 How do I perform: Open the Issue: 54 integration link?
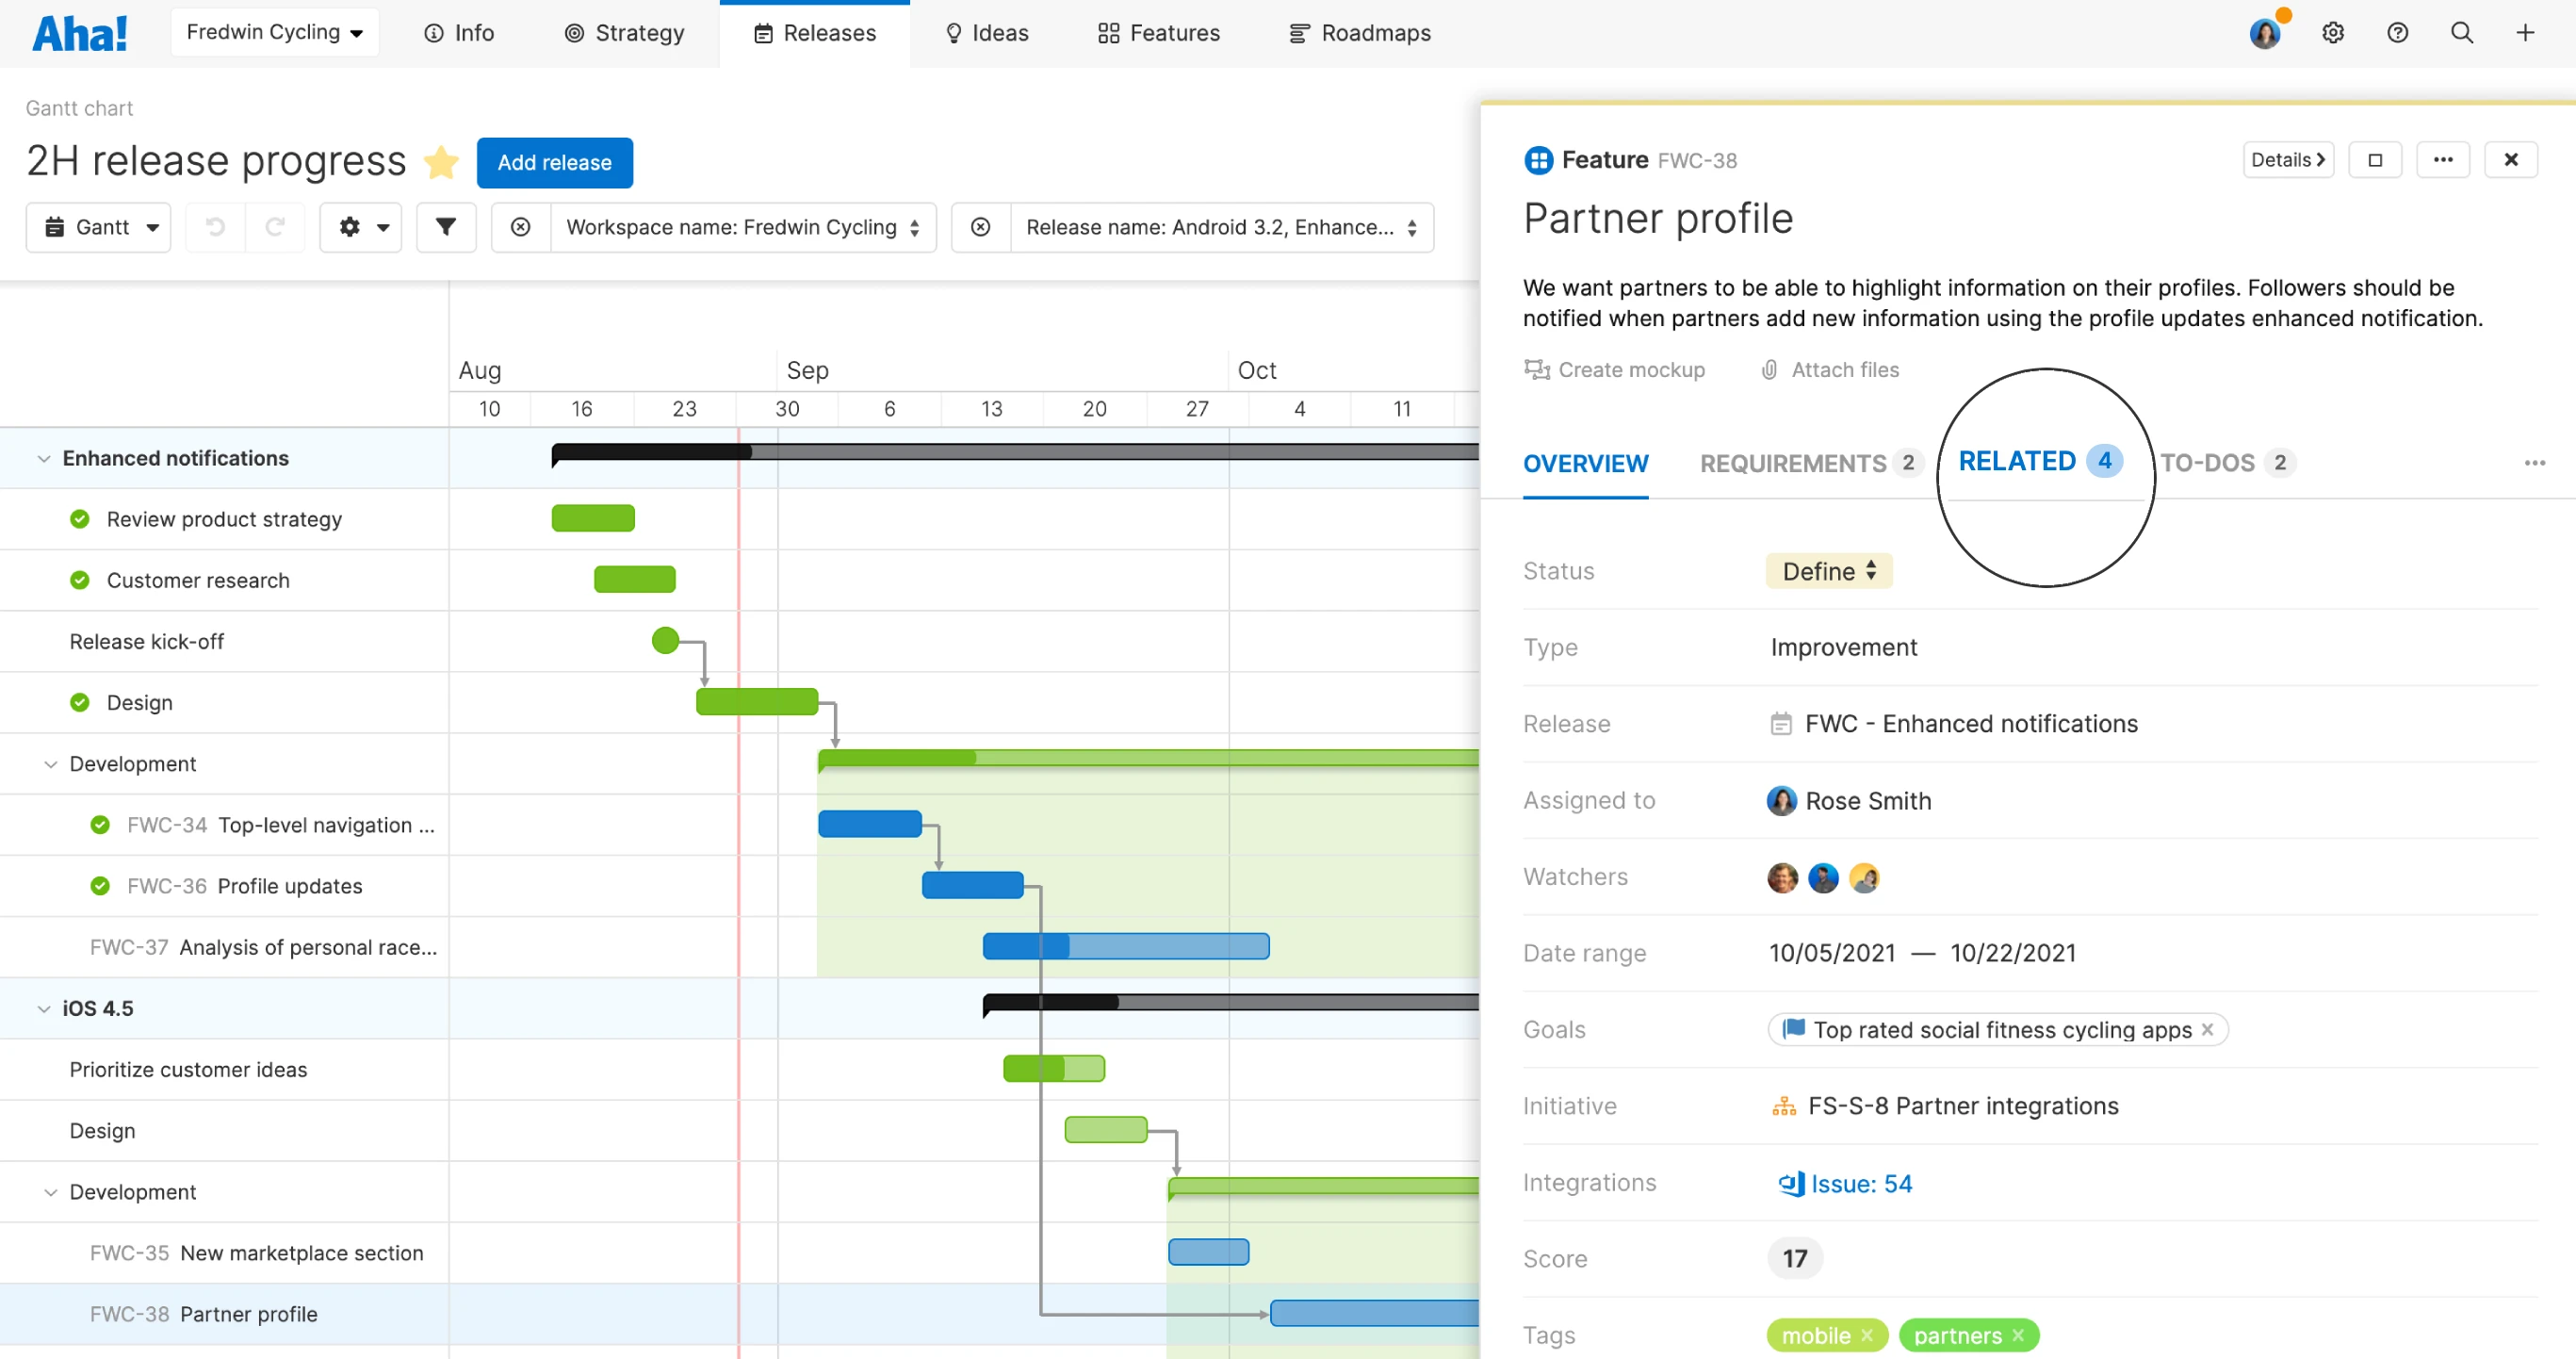(x=1860, y=1183)
